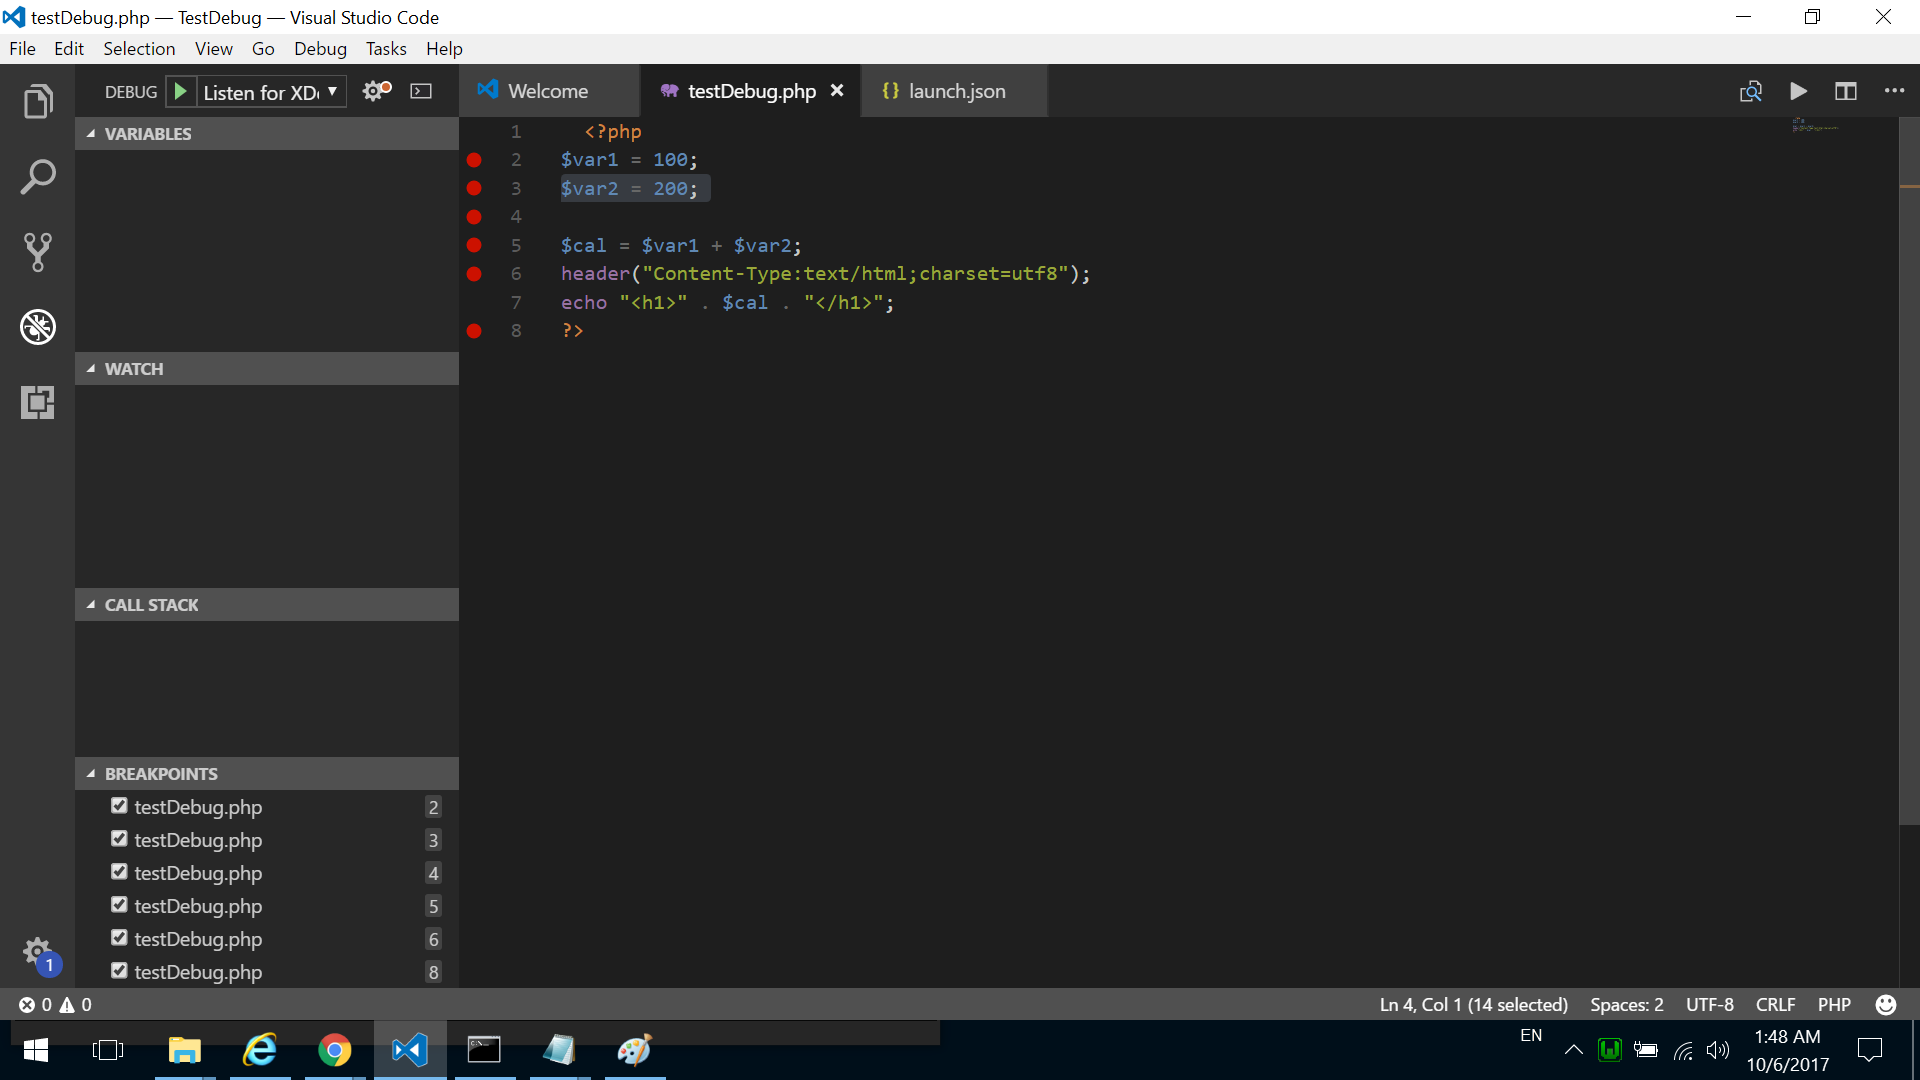Open the Paint taskbar icon

[x=634, y=1050]
